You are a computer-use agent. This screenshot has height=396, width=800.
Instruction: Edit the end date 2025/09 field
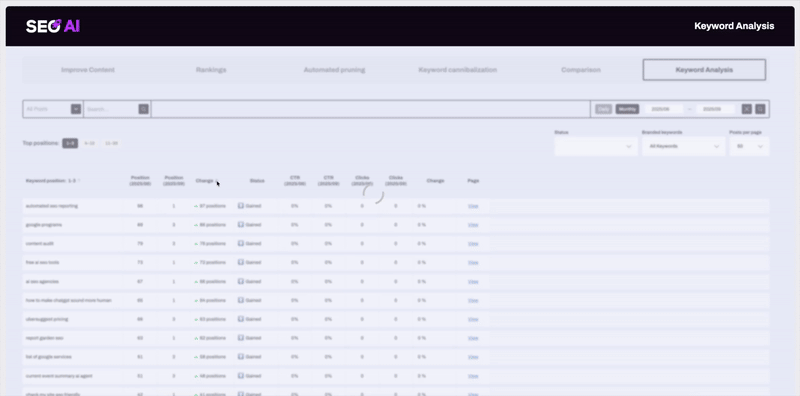point(715,109)
